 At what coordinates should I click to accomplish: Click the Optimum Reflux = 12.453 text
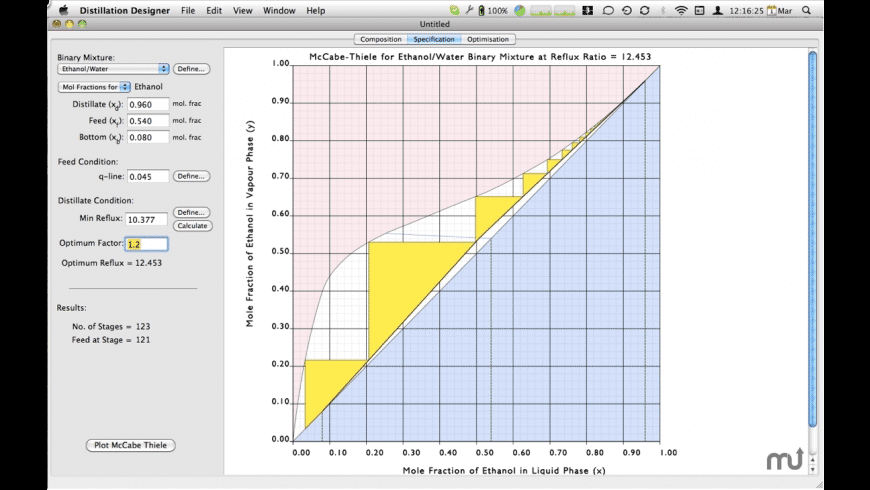[112, 263]
